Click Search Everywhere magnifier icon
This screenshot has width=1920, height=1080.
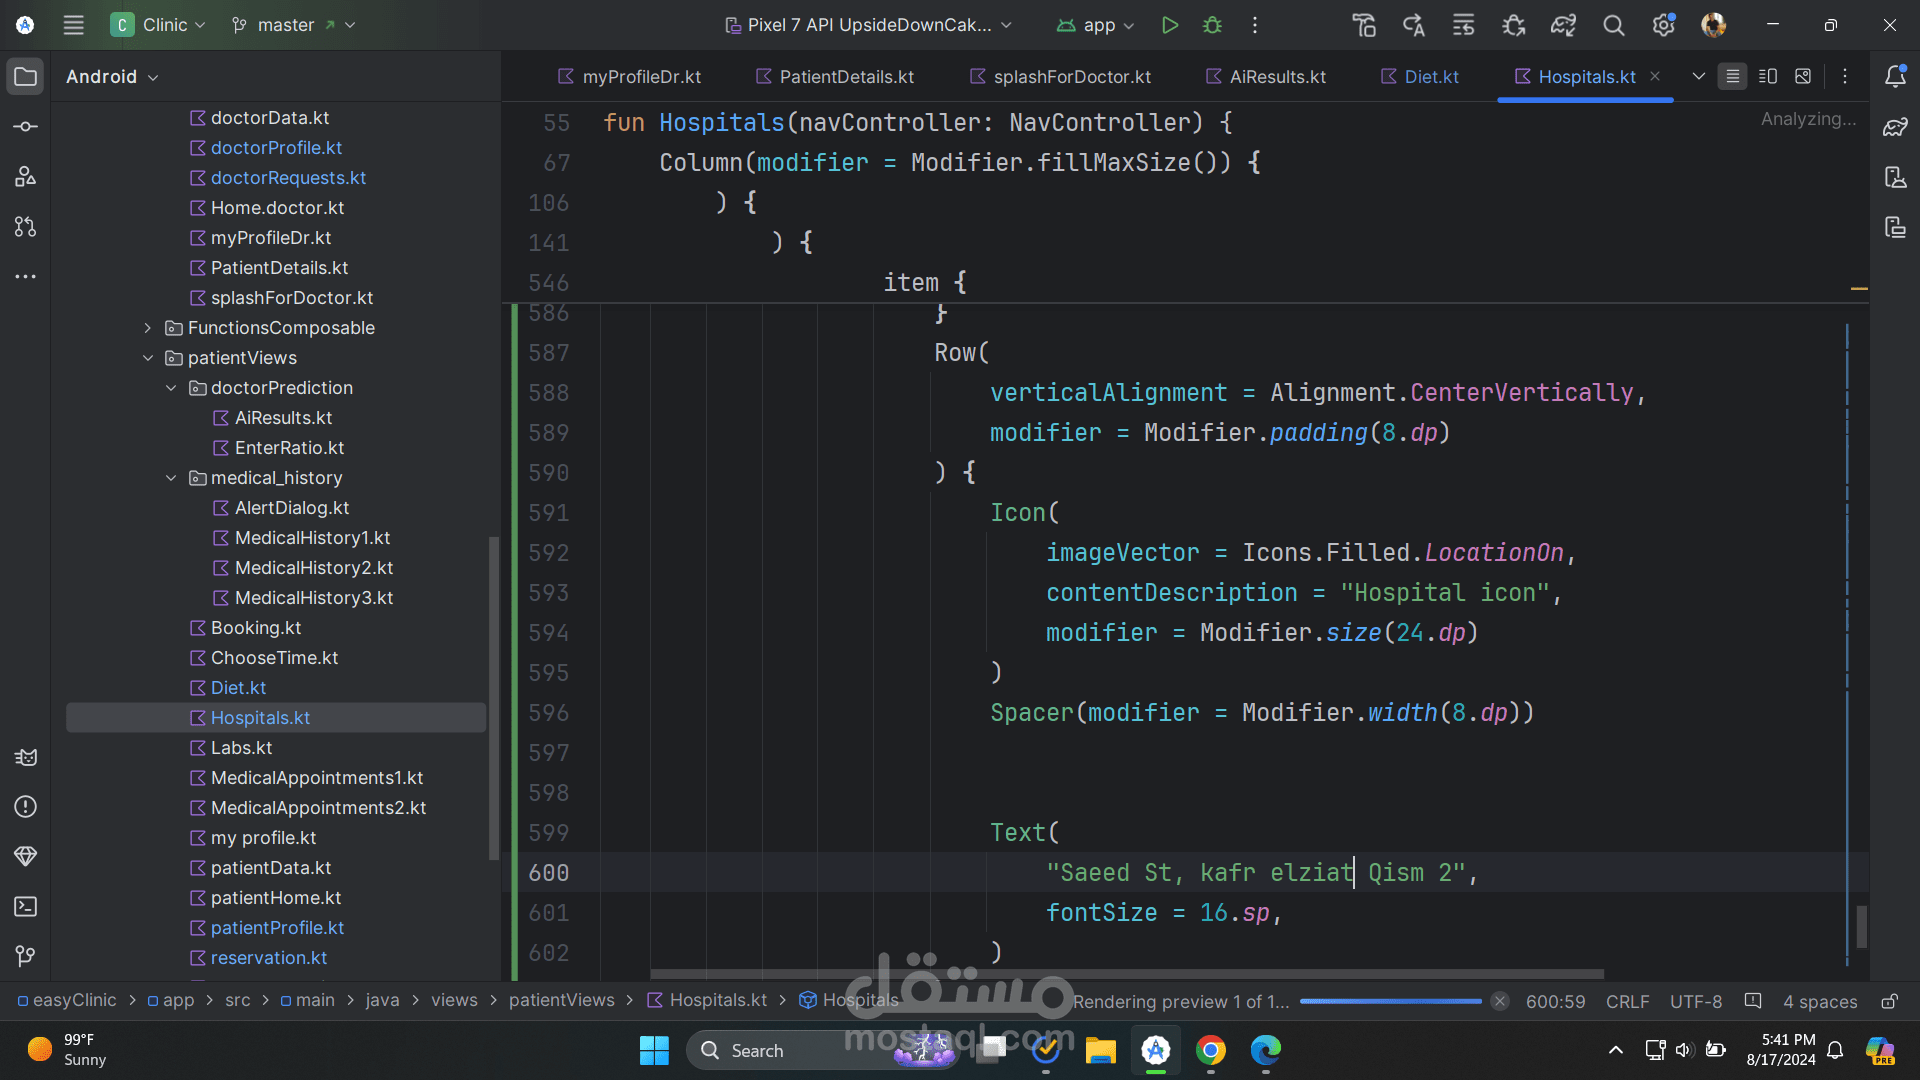coord(1613,25)
